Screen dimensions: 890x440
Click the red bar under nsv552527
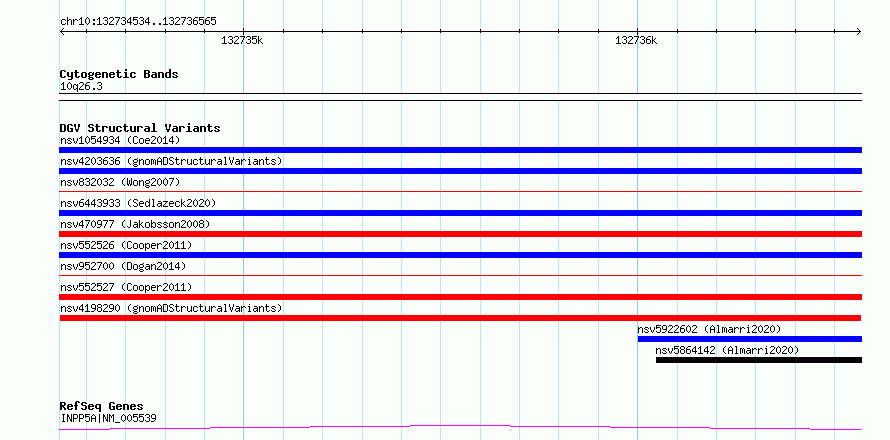coord(460,297)
